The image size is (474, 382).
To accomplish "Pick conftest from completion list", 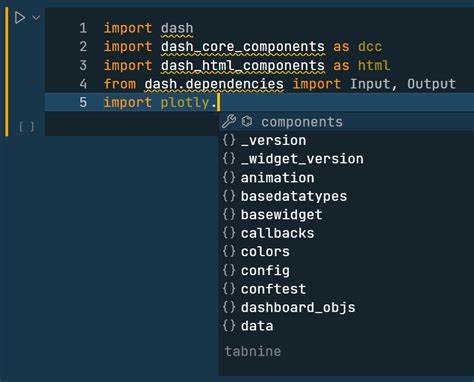I will click(x=346, y=289).
